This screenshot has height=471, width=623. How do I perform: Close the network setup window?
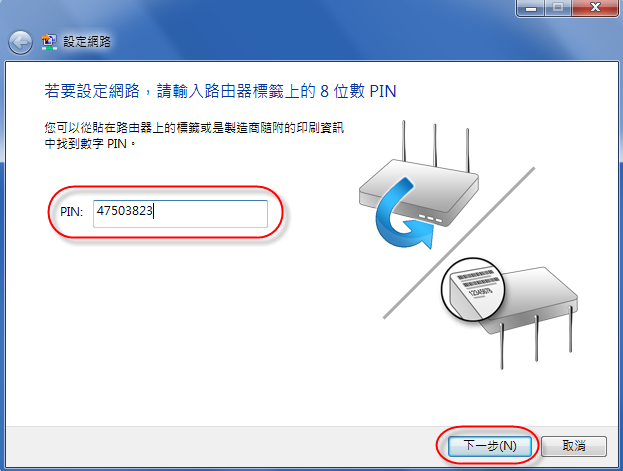click(x=595, y=8)
